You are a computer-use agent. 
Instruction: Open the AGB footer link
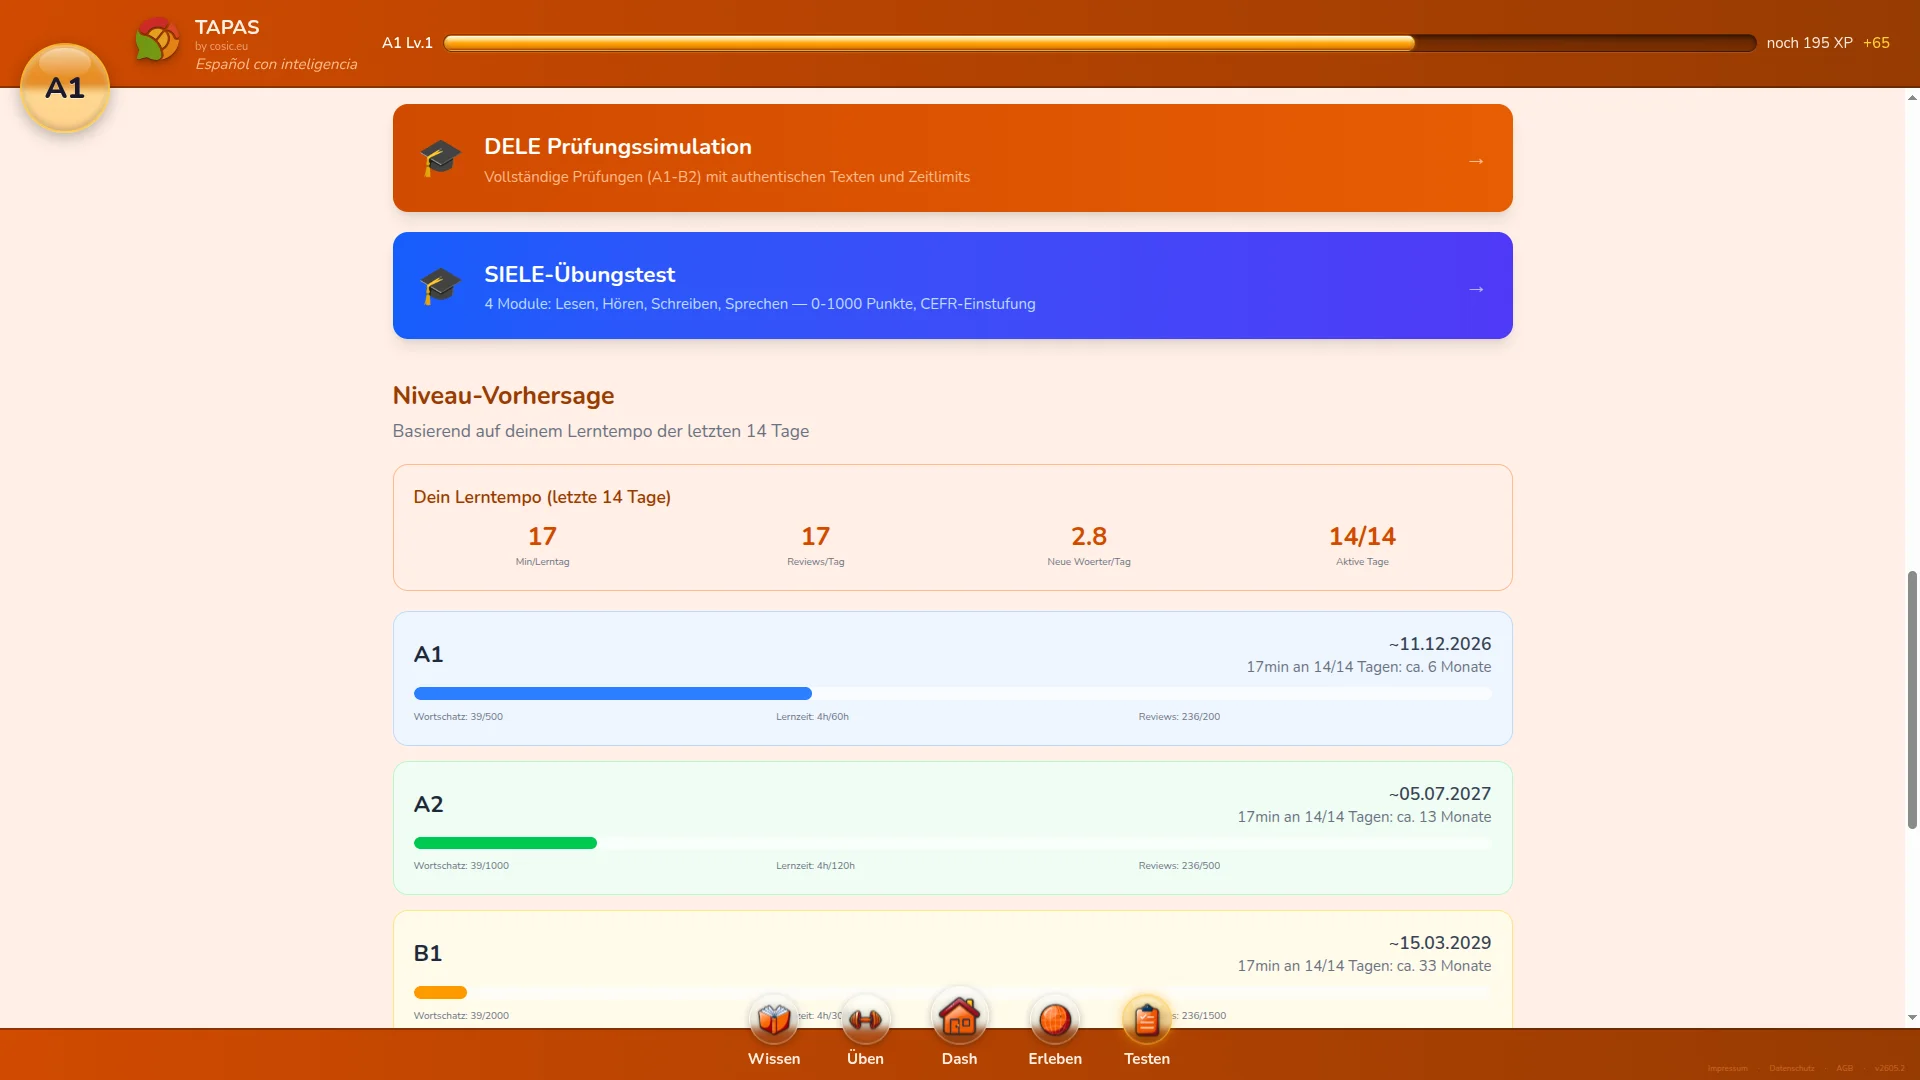pos(1844,1068)
